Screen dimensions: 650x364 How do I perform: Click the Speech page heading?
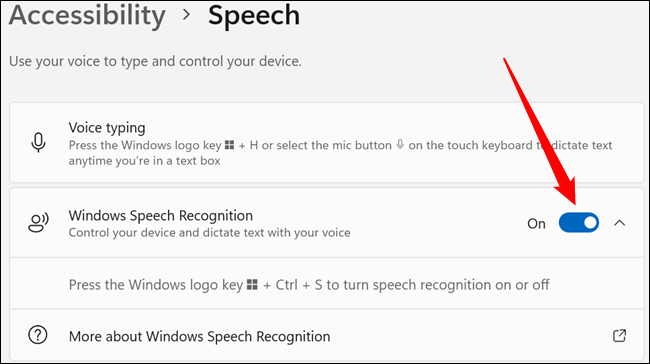tap(254, 15)
